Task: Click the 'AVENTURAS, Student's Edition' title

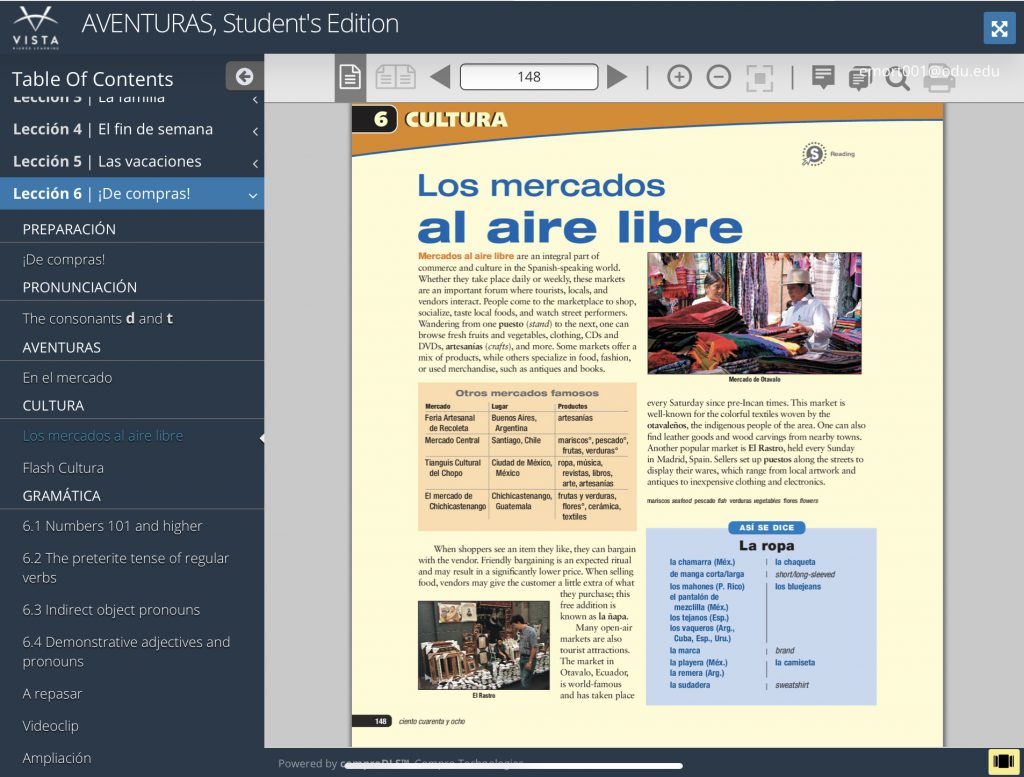Action: pyautogui.click(x=240, y=24)
